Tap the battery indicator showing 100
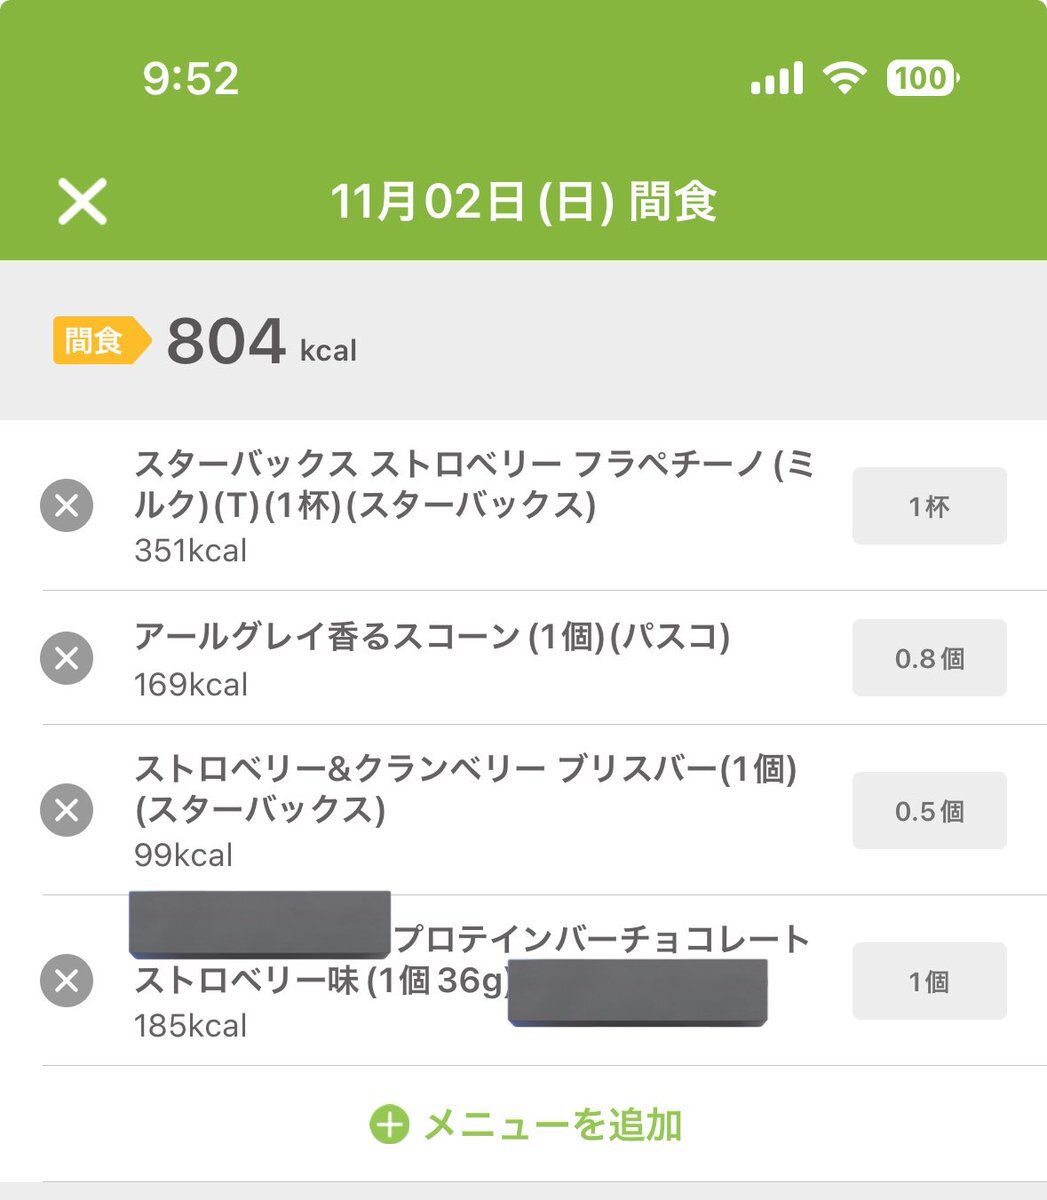Image resolution: width=1047 pixels, height=1200 pixels. coord(922,78)
